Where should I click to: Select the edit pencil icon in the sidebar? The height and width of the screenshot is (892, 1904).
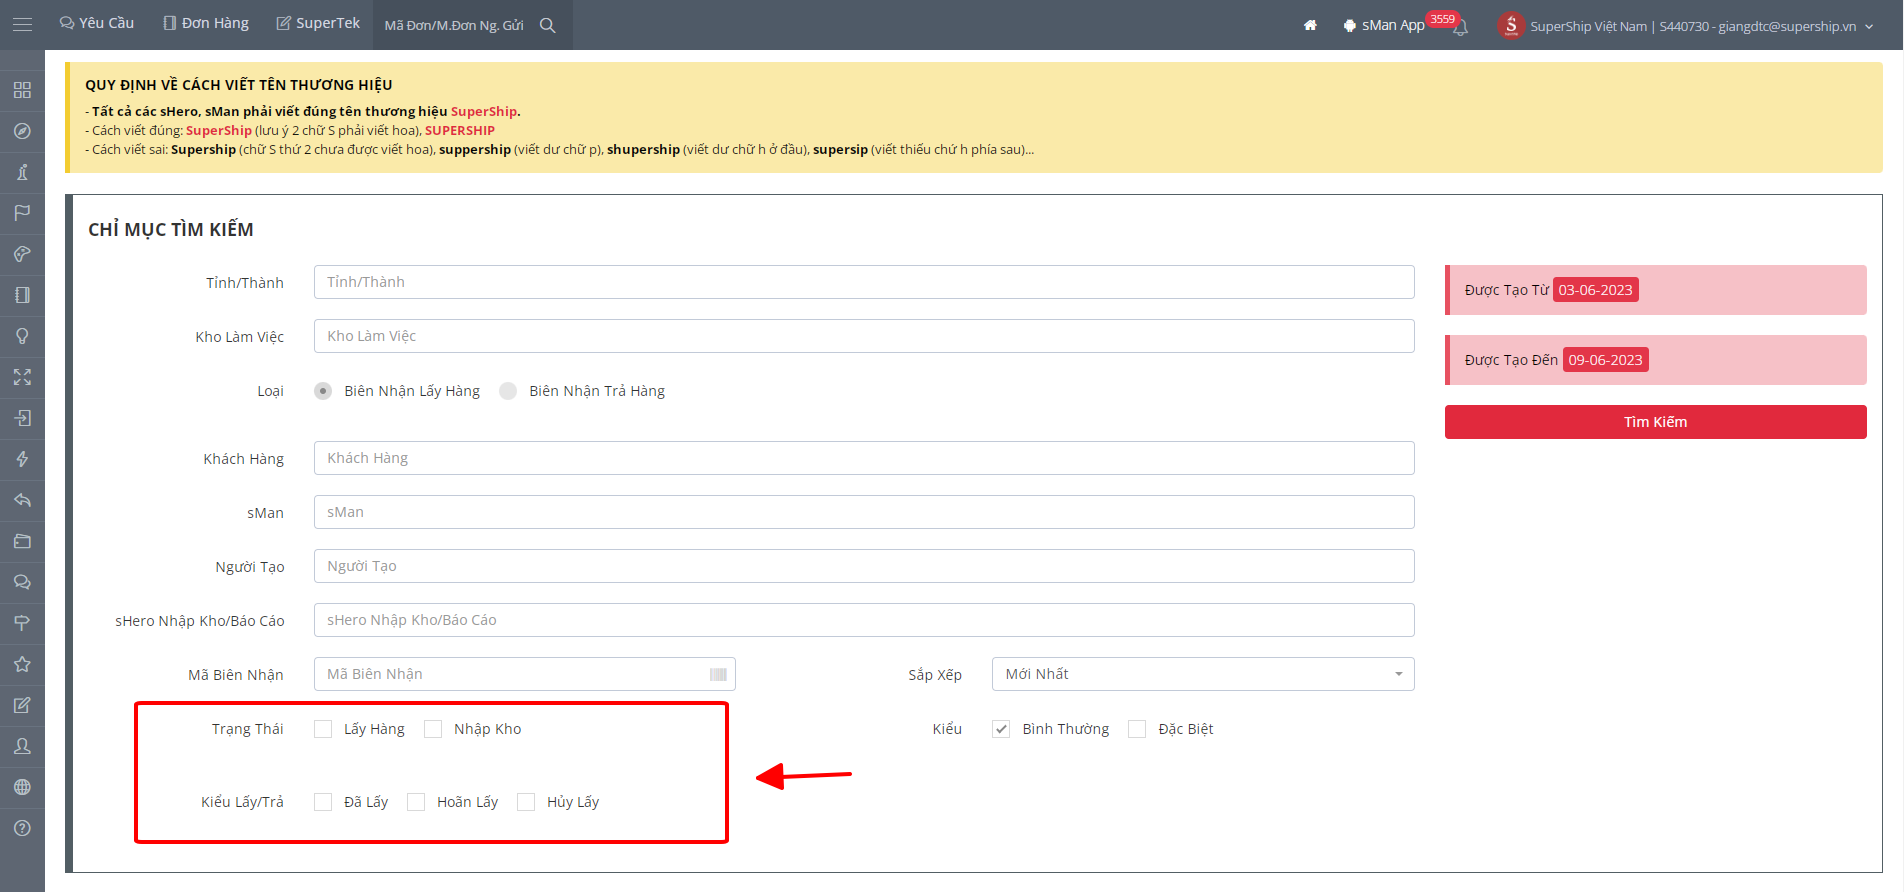(x=22, y=705)
